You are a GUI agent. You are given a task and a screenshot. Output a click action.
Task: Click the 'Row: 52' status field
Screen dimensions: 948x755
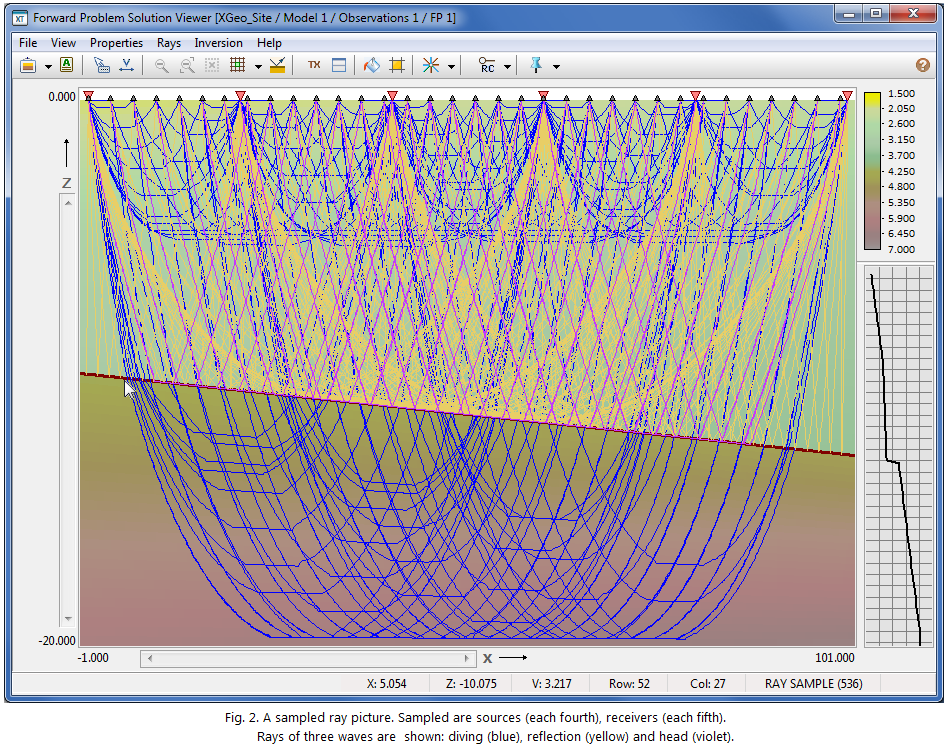click(629, 684)
